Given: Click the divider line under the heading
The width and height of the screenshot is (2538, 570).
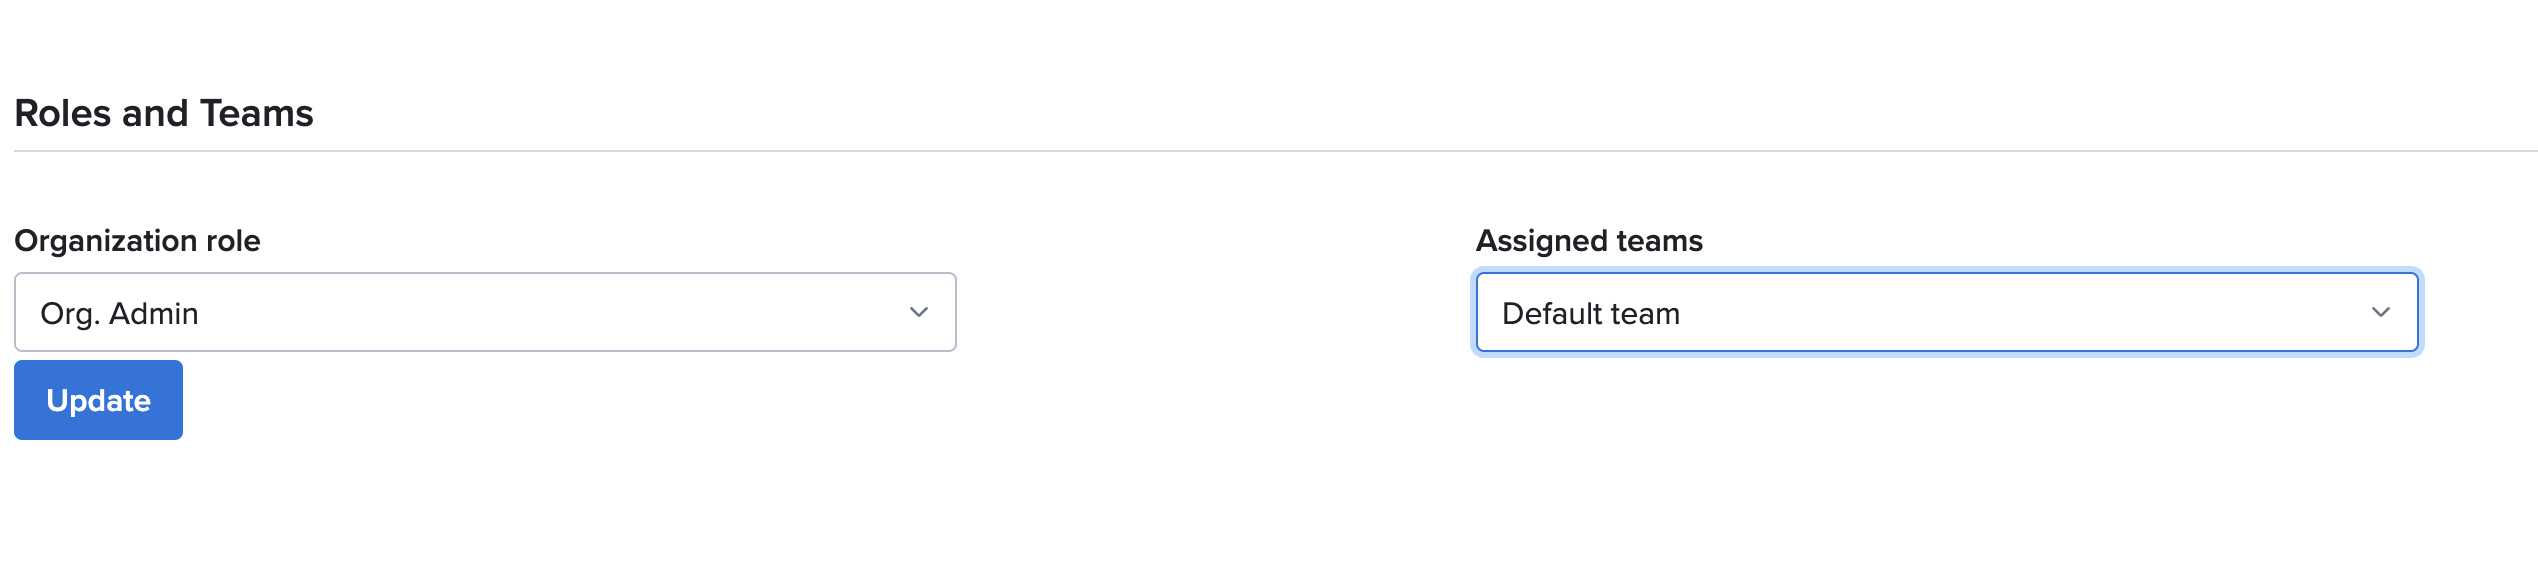Looking at the screenshot, I should (1270, 151).
